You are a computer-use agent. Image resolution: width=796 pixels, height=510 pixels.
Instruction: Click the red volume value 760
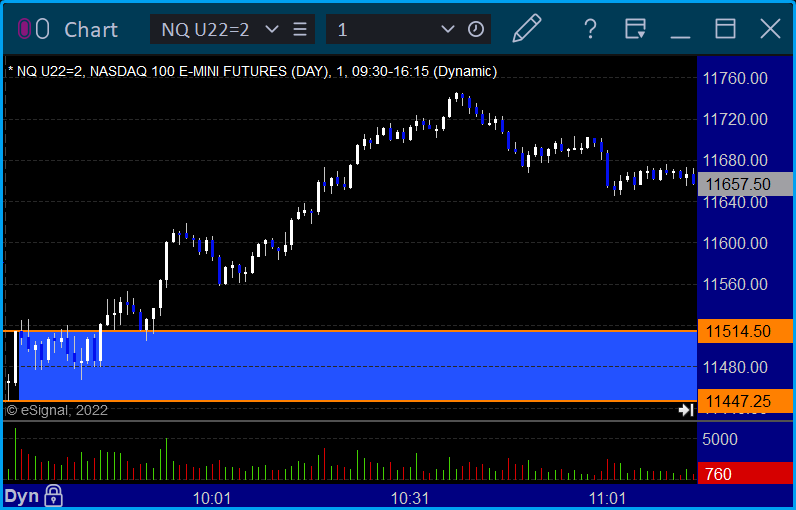[x=745, y=474]
